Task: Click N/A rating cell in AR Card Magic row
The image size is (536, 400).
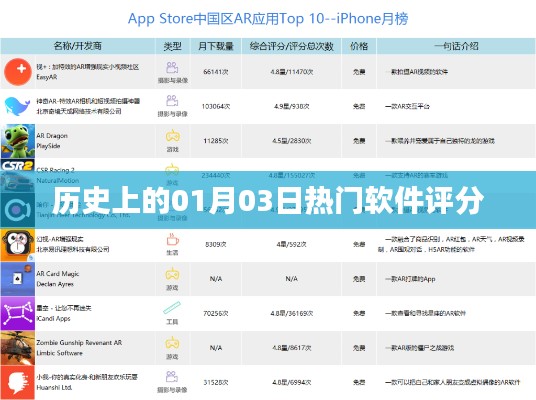Action: point(292,279)
